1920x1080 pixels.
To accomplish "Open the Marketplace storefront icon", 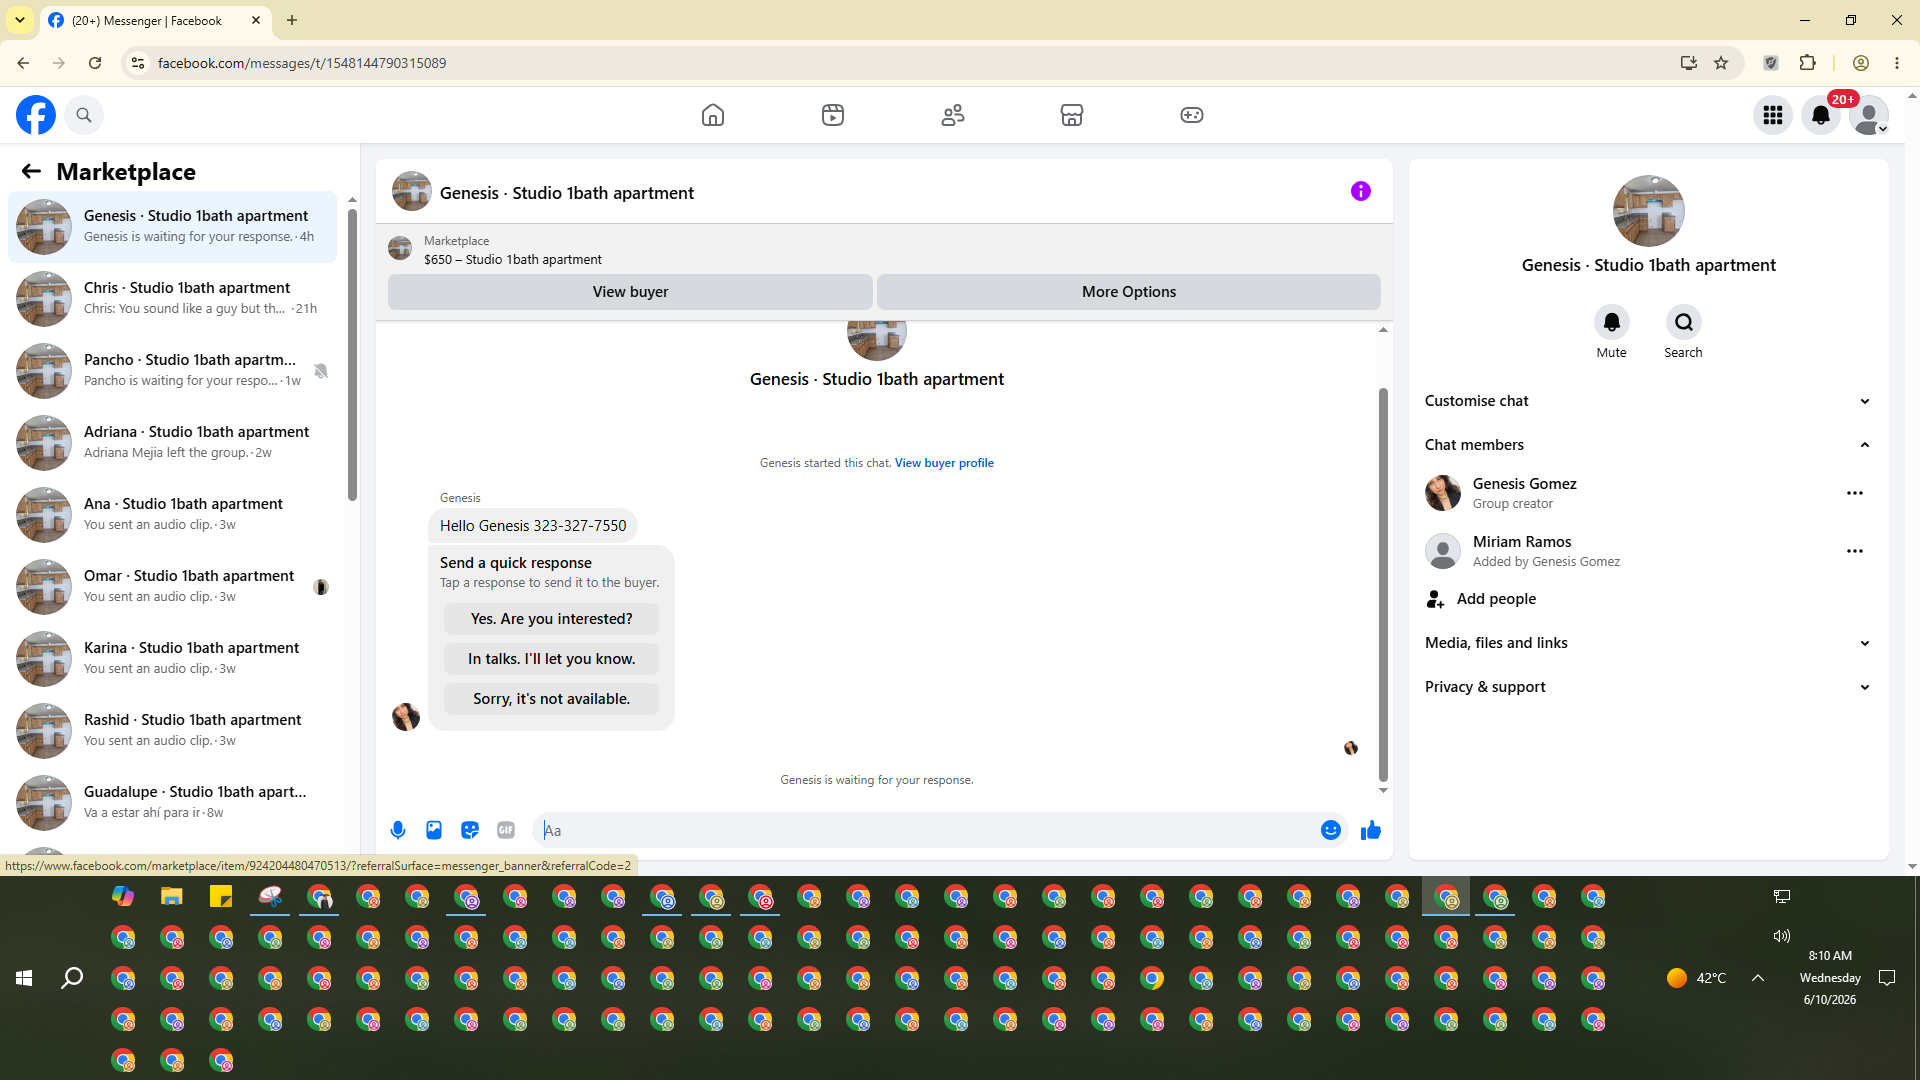I will point(1072,115).
